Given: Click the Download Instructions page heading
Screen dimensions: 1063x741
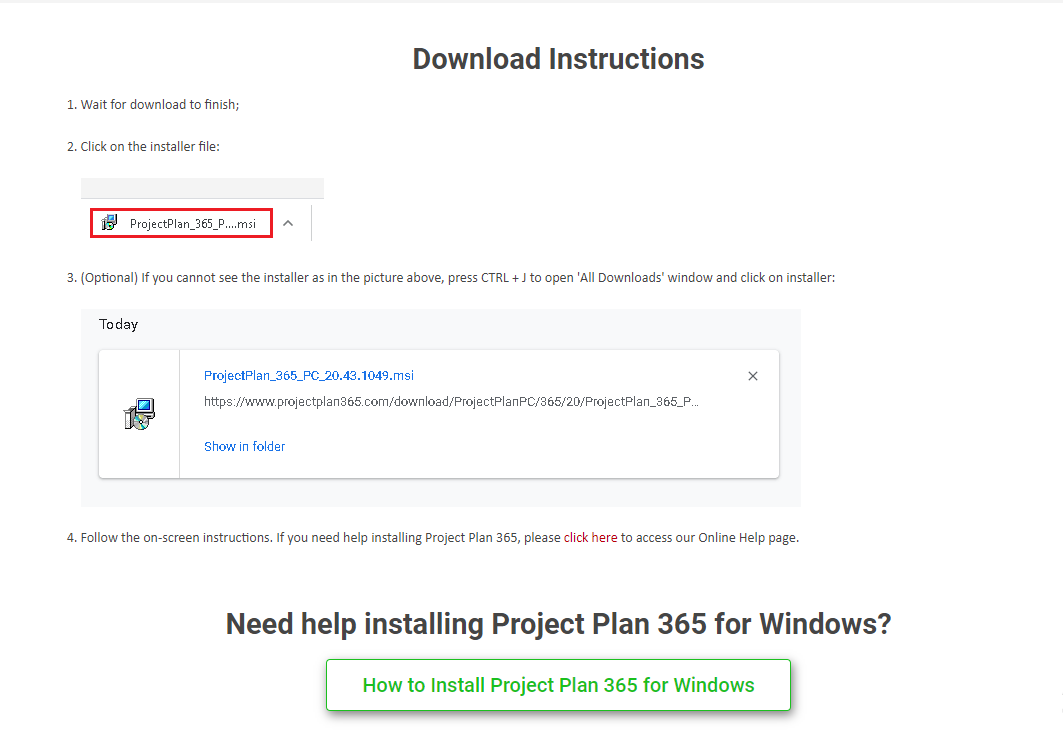Looking at the screenshot, I should (557, 59).
